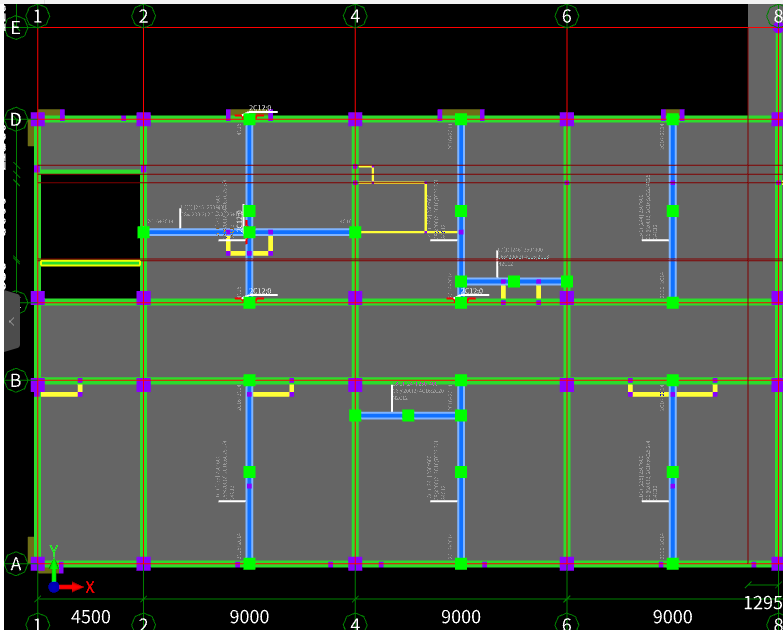The width and height of the screenshot is (783, 630).
Task: Select axis bubble A at bottom left
Action: [x=15, y=565]
